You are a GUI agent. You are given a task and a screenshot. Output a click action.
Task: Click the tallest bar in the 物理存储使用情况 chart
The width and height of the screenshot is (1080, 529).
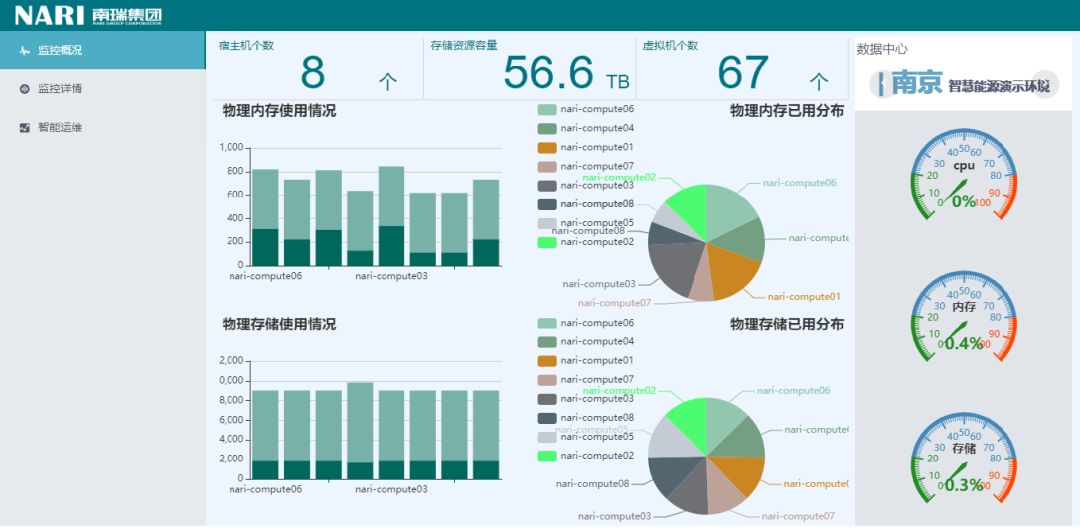(x=360, y=431)
